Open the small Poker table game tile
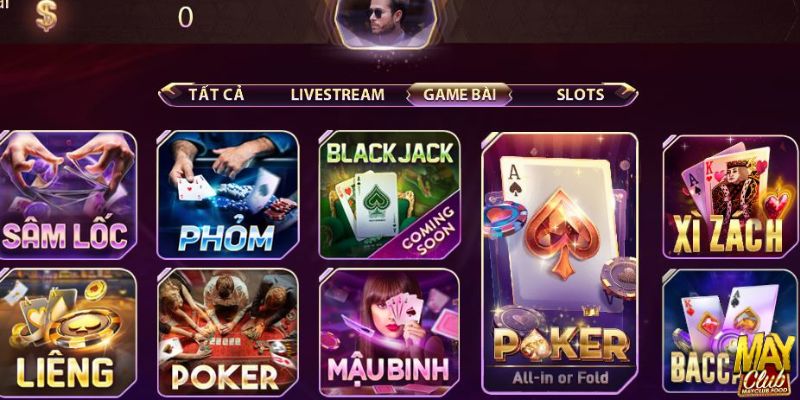Image resolution: width=800 pixels, height=400 pixels. click(x=228, y=333)
